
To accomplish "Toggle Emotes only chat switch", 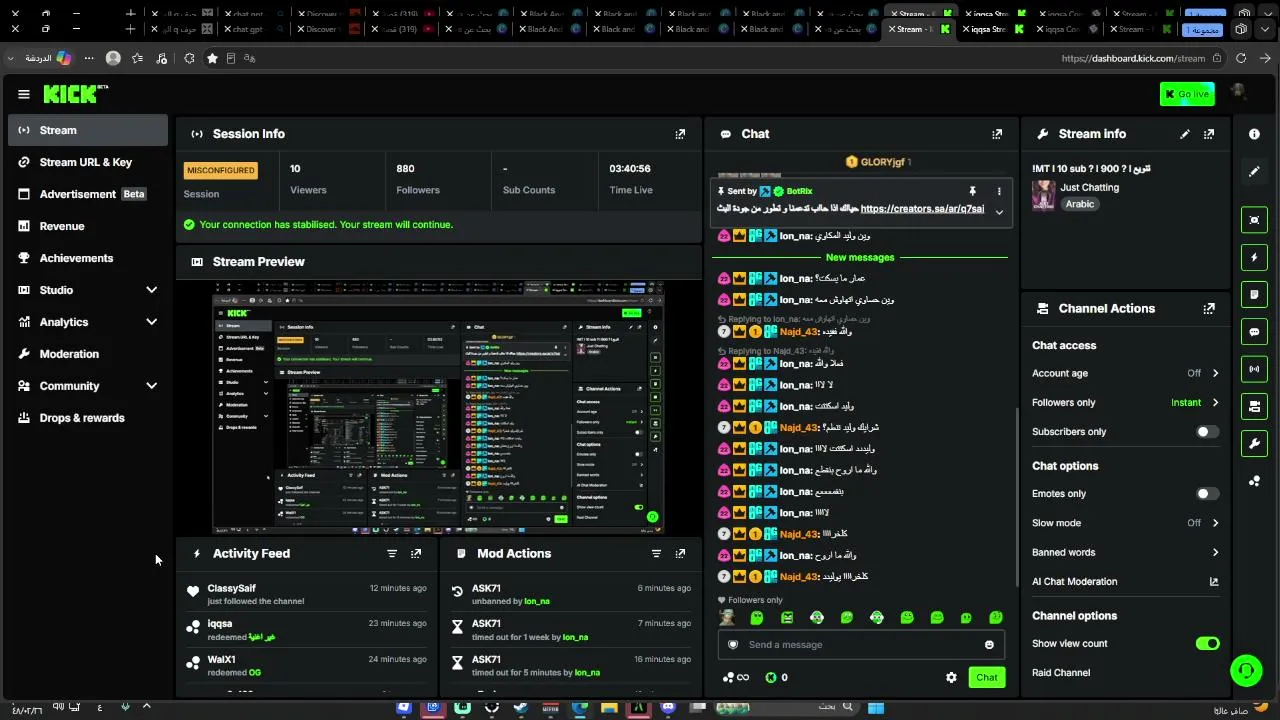I will (1207, 494).
